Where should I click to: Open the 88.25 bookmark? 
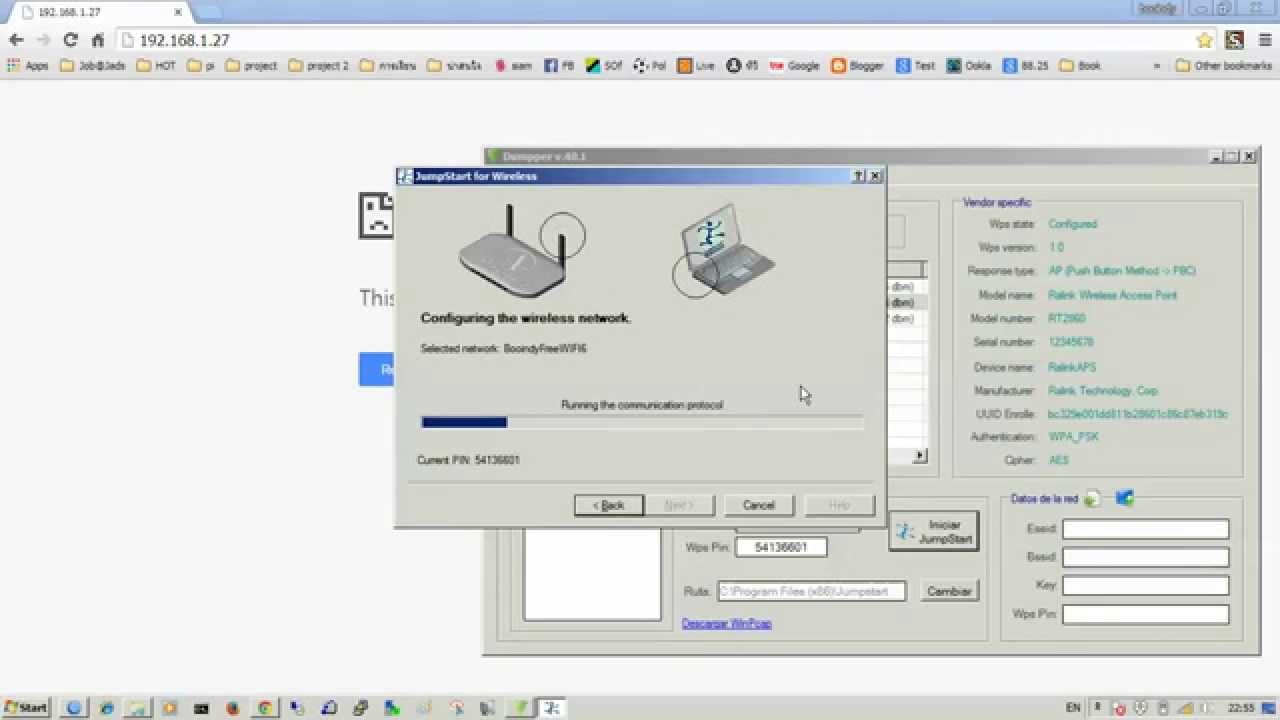pyautogui.click(x=1025, y=66)
